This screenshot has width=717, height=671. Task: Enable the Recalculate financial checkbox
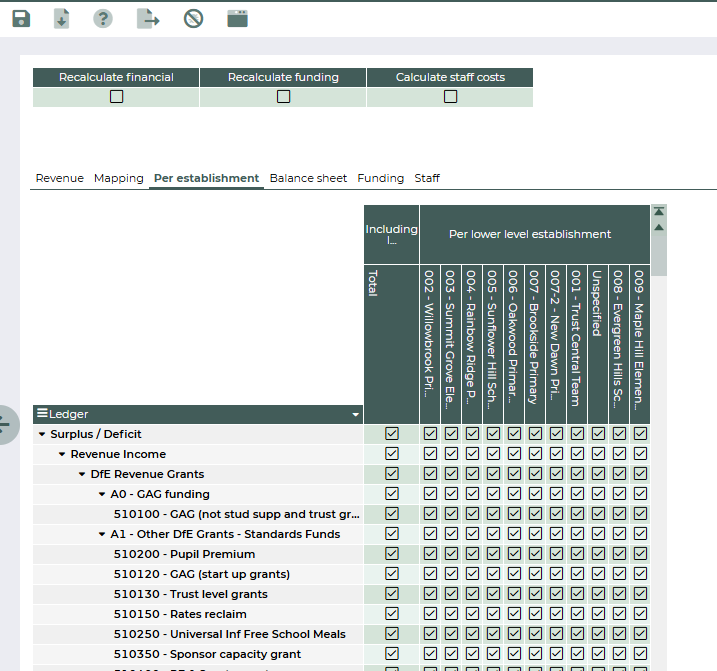tap(116, 97)
